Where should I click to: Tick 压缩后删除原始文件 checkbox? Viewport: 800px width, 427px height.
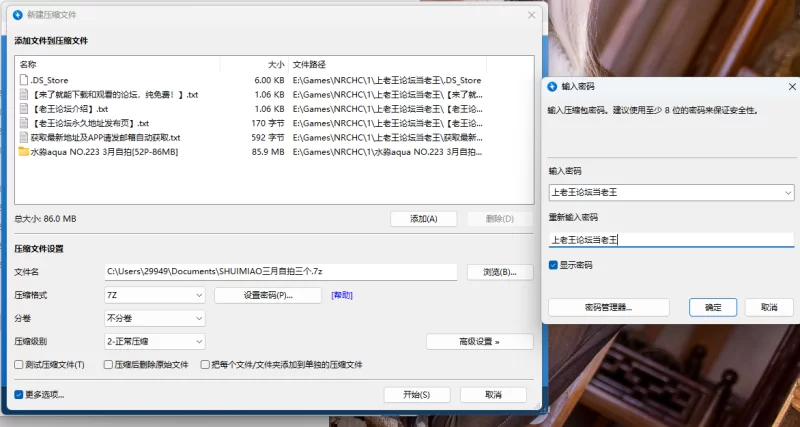108,365
